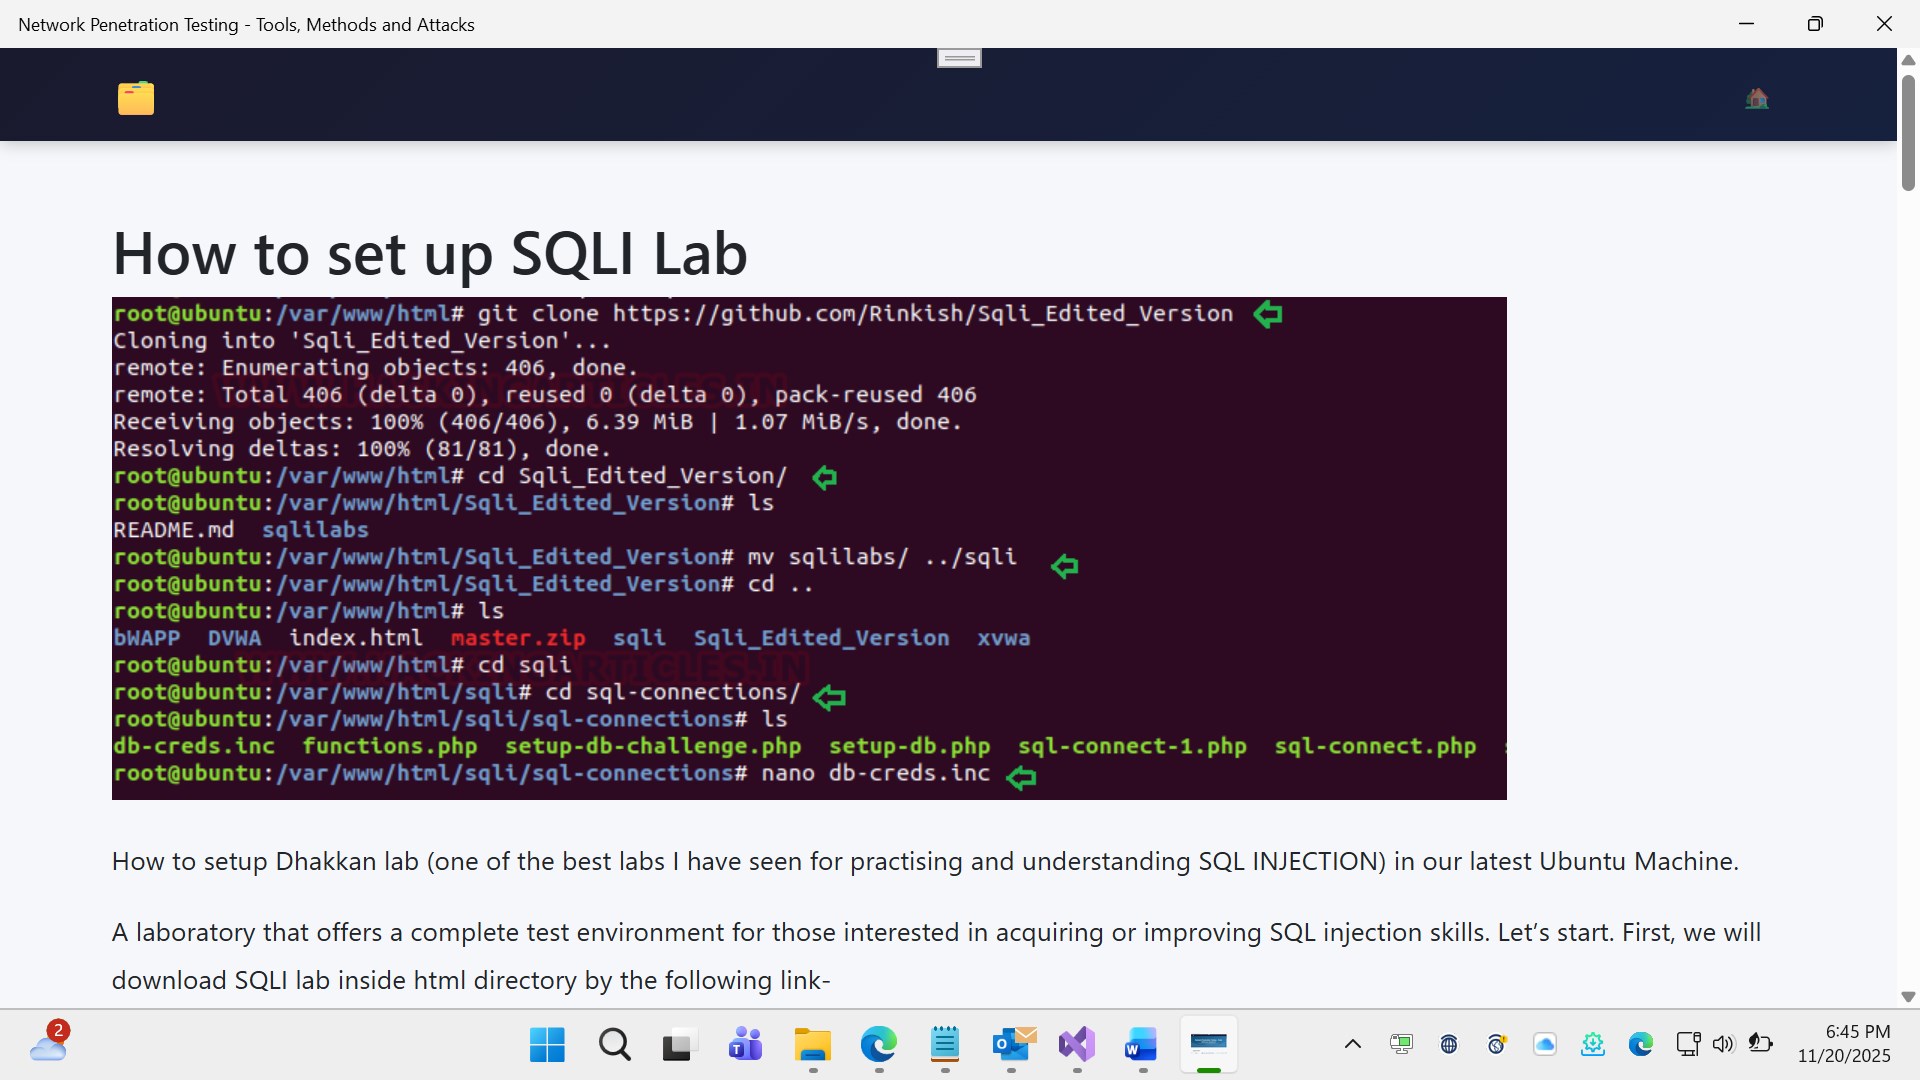Image resolution: width=1920 pixels, height=1080 pixels.
Task: Click the taskbar Search icon
Action: pos(614,1045)
